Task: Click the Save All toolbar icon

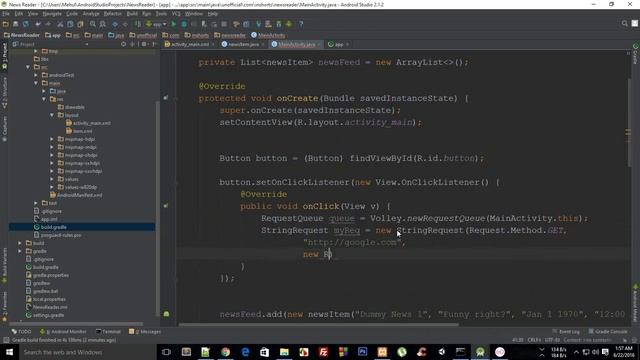Action: coord(16,24)
